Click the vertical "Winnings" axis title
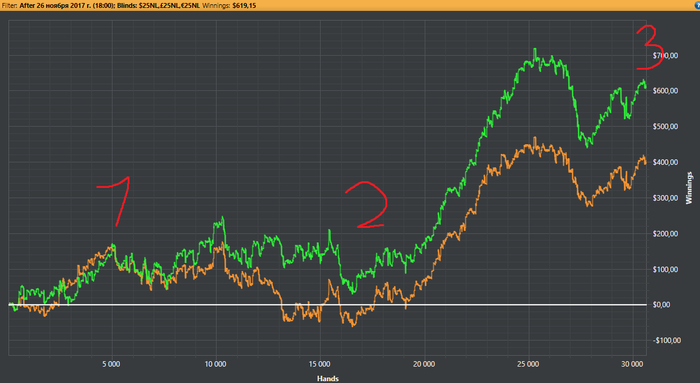This screenshot has width=700, height=383. 689,188
